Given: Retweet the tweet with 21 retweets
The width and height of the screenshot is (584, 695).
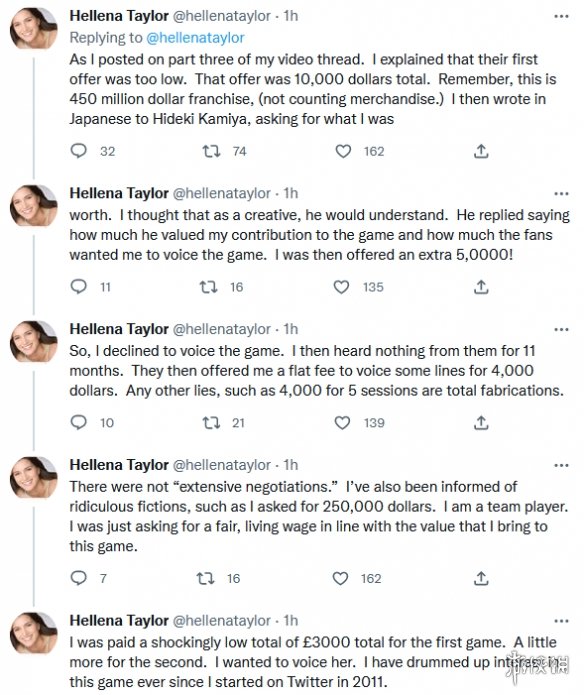Looking at the screenshot, I should click(x=211, y=423).
